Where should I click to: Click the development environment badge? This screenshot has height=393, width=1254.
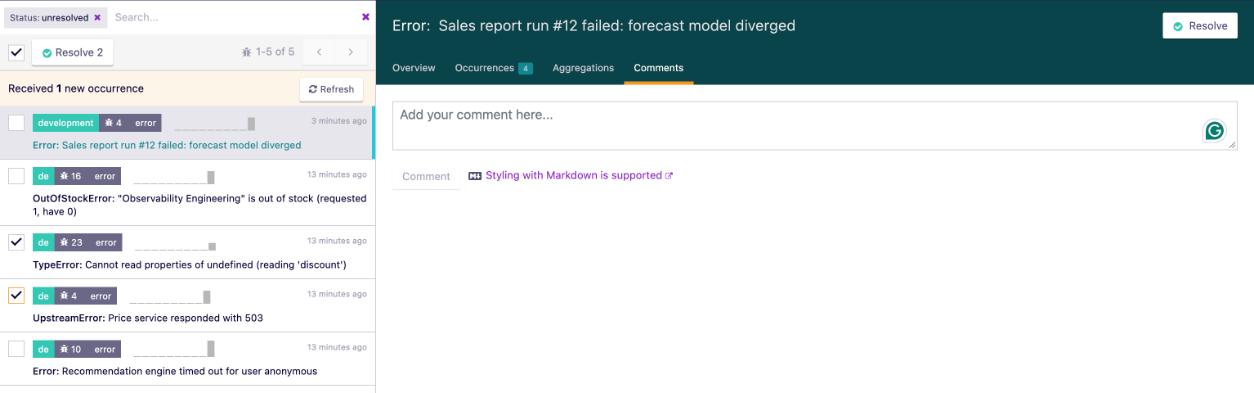coord(66,123)
